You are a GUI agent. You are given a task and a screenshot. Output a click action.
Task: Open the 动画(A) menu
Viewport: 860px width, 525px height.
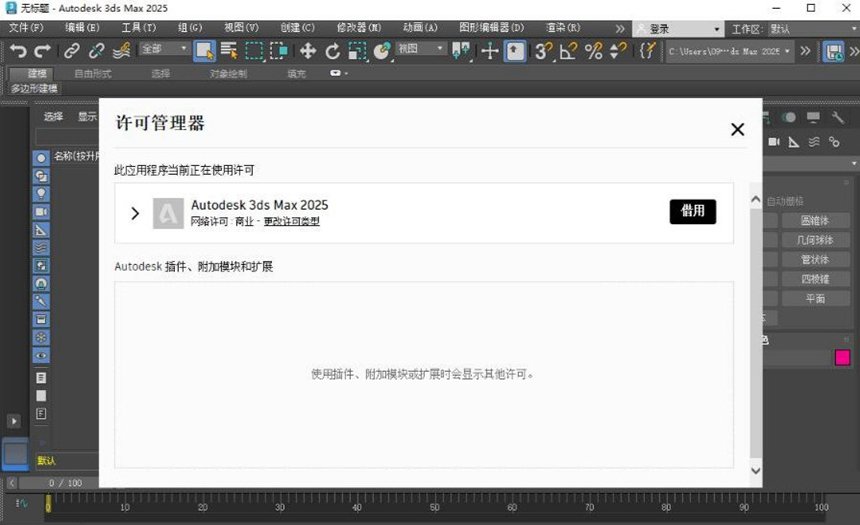click(x=420, y=27)
